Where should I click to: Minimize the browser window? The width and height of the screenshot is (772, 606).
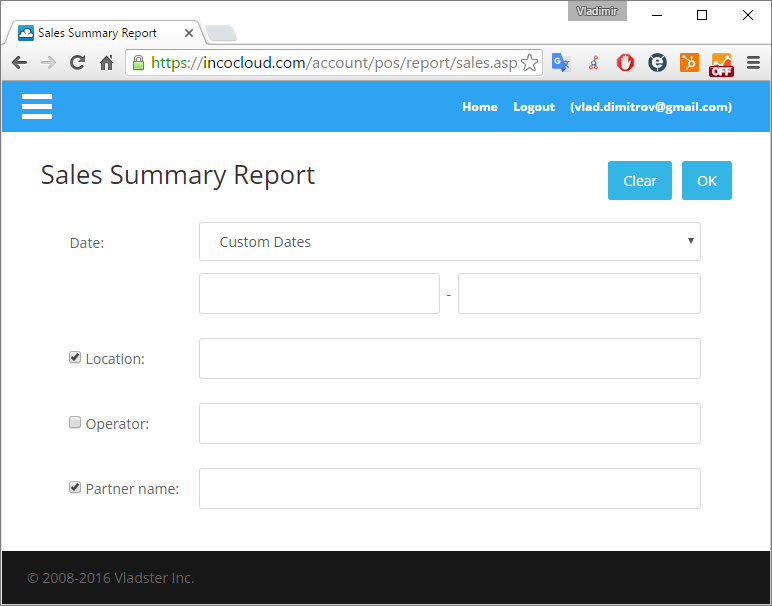click(657, 15)
